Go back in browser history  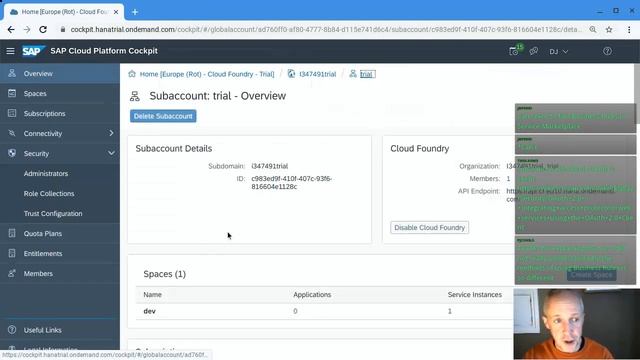pos(11,29)
